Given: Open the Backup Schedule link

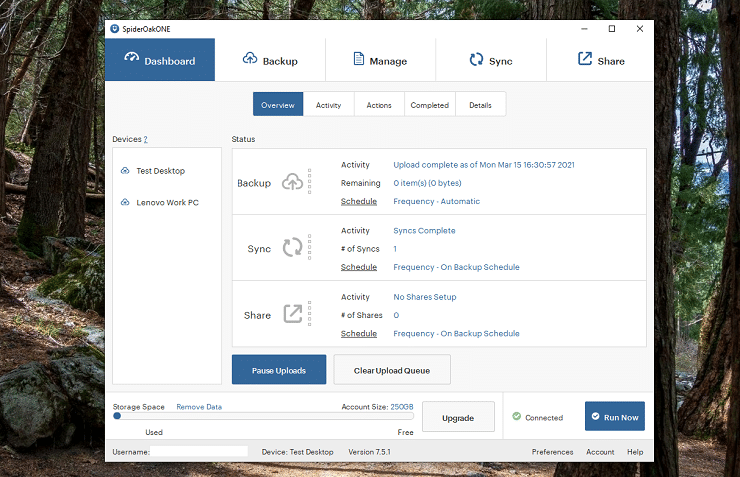Looking at the screenshot, I should click(x=359, y=201).
